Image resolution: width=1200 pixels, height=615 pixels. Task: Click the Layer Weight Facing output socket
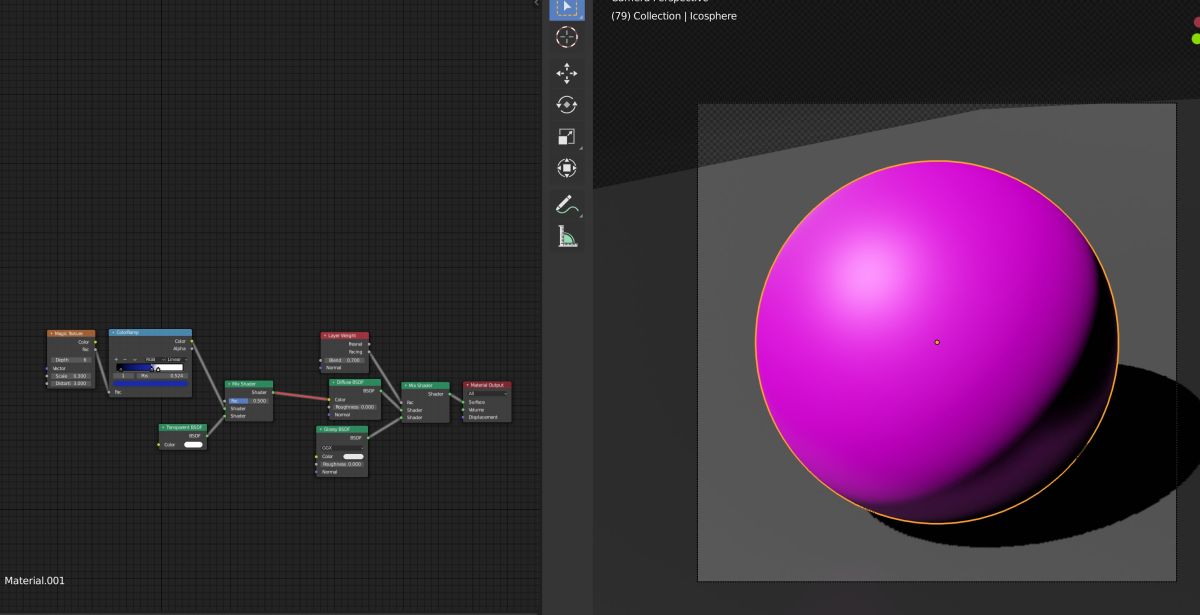[369, 352]
